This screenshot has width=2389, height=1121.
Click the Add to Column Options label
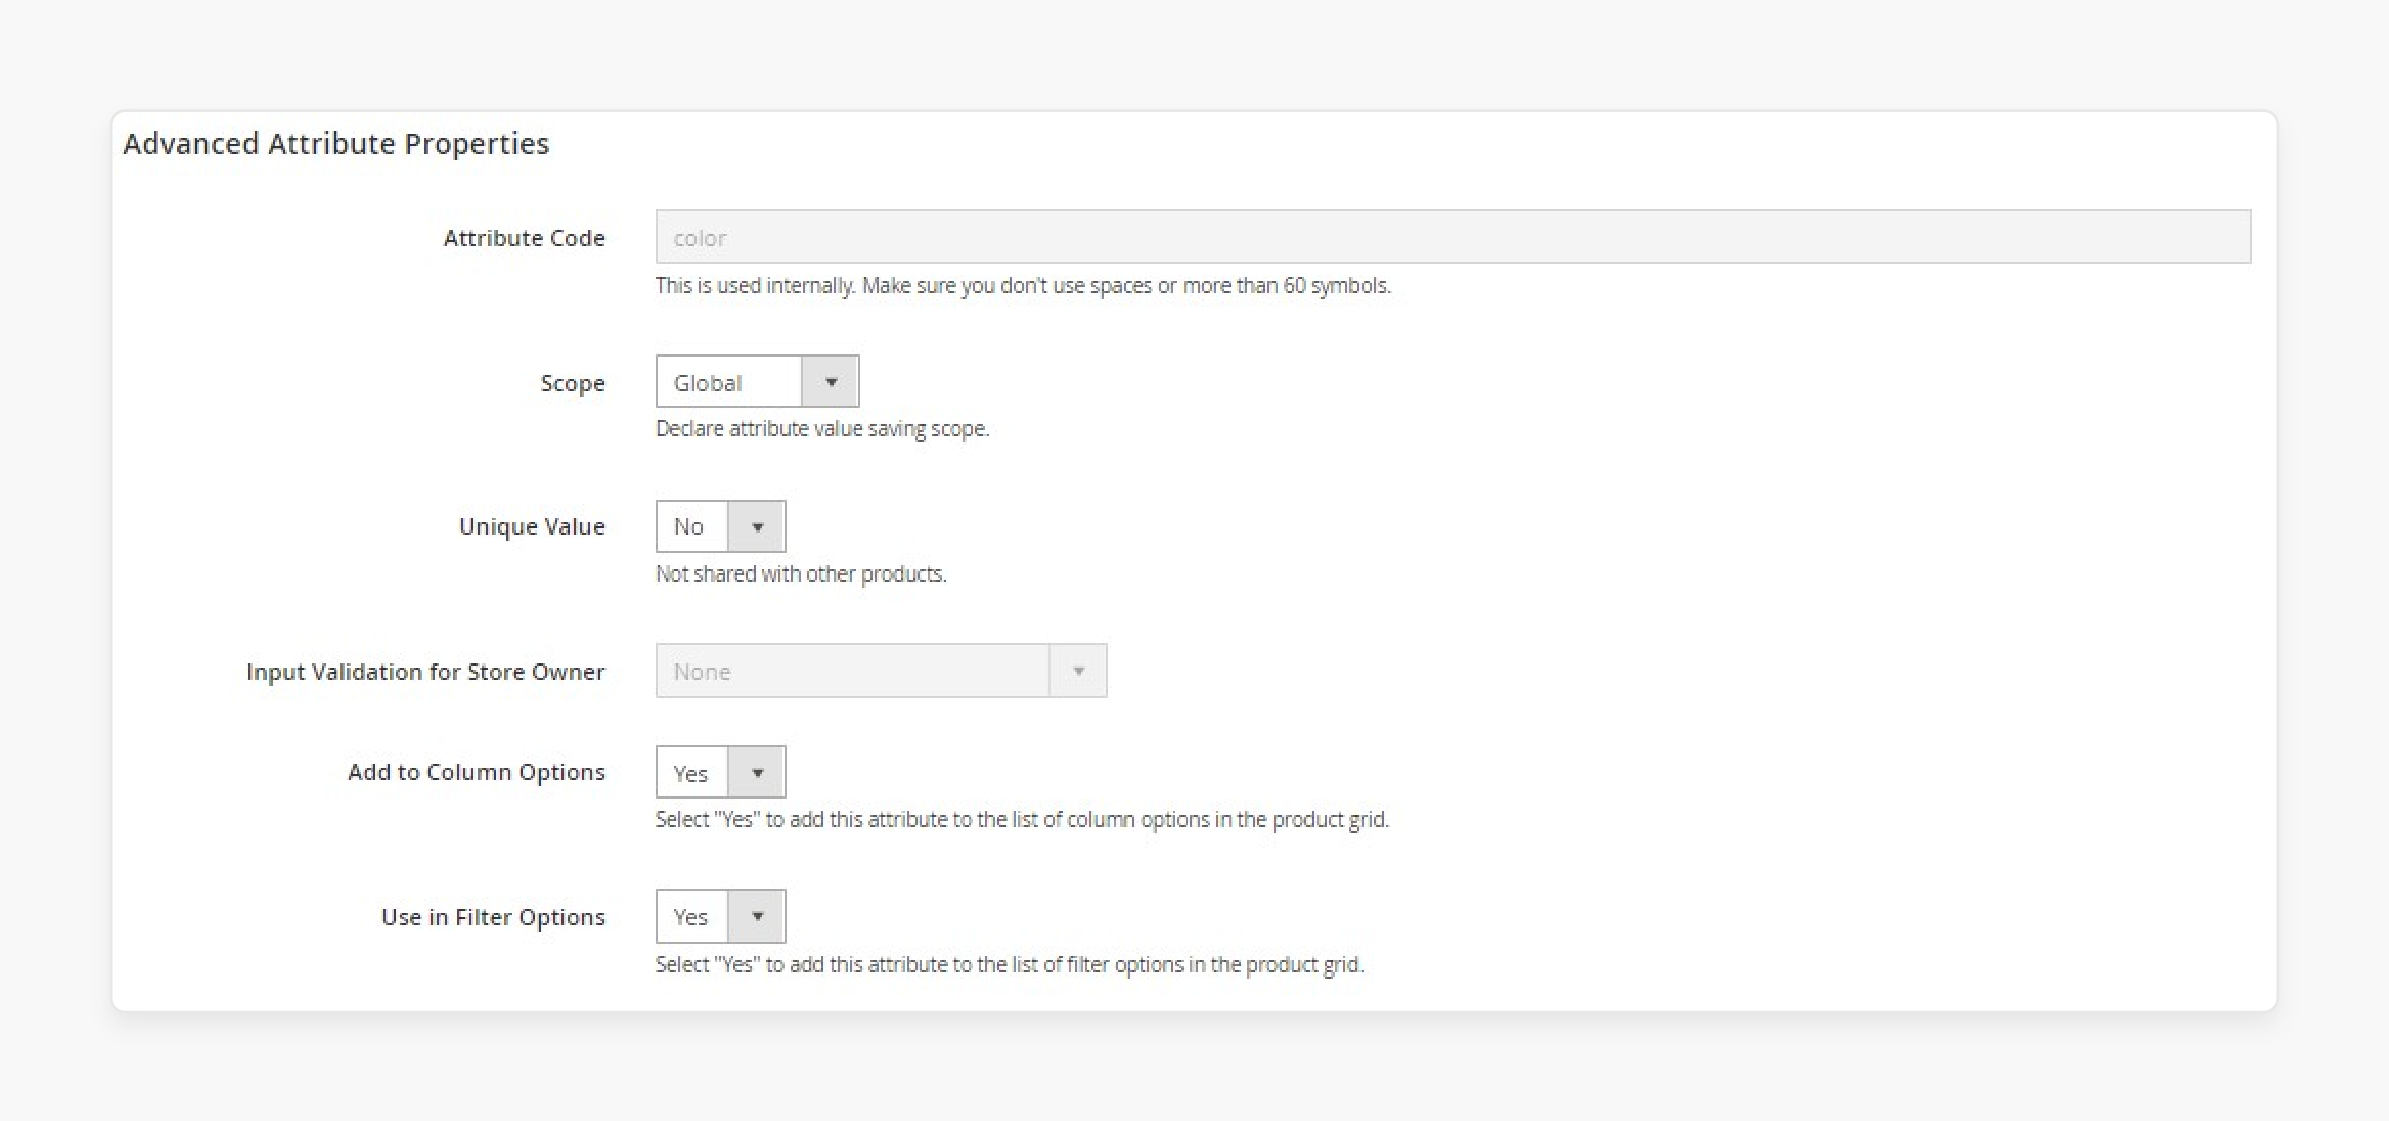pos(476,772)
